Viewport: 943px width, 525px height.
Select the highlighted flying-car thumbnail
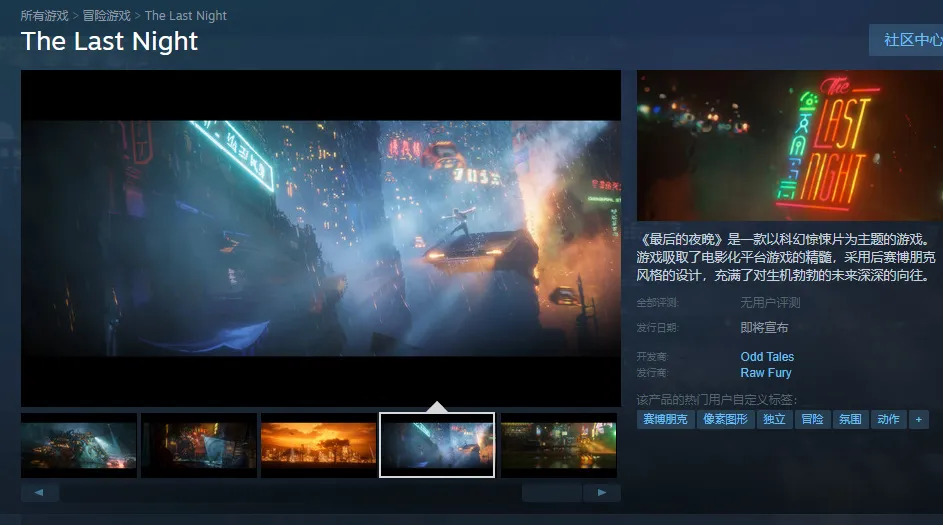[437, 445]
